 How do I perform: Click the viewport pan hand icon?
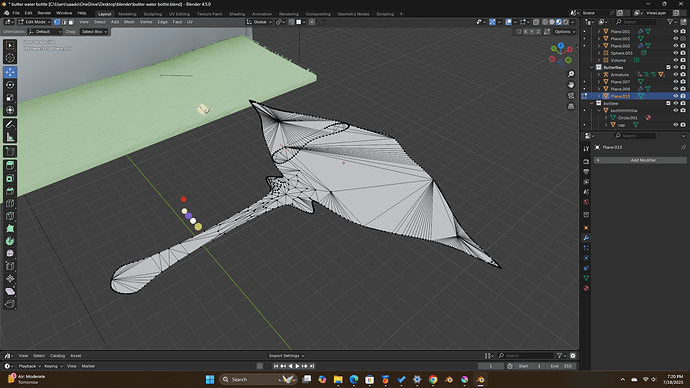[x=571, y=84]
